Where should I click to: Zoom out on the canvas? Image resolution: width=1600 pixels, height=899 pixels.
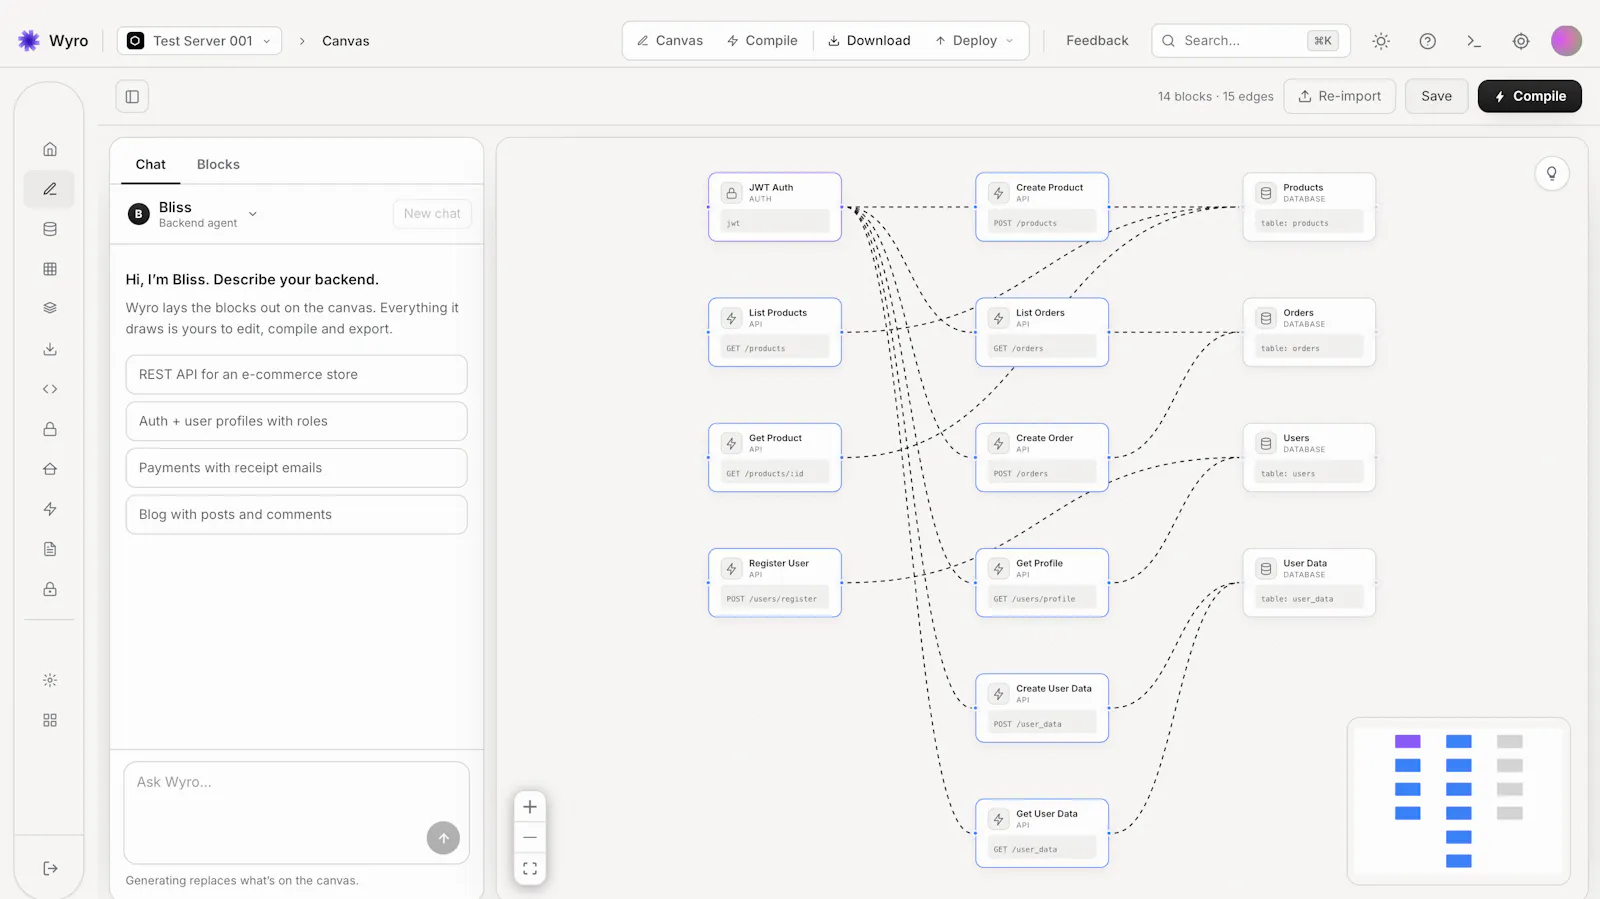pos(530,837)
